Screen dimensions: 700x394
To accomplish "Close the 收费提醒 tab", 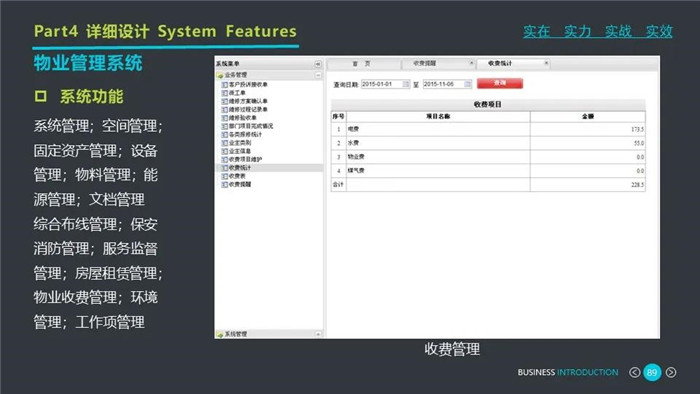I will click(x=471, y=63).
